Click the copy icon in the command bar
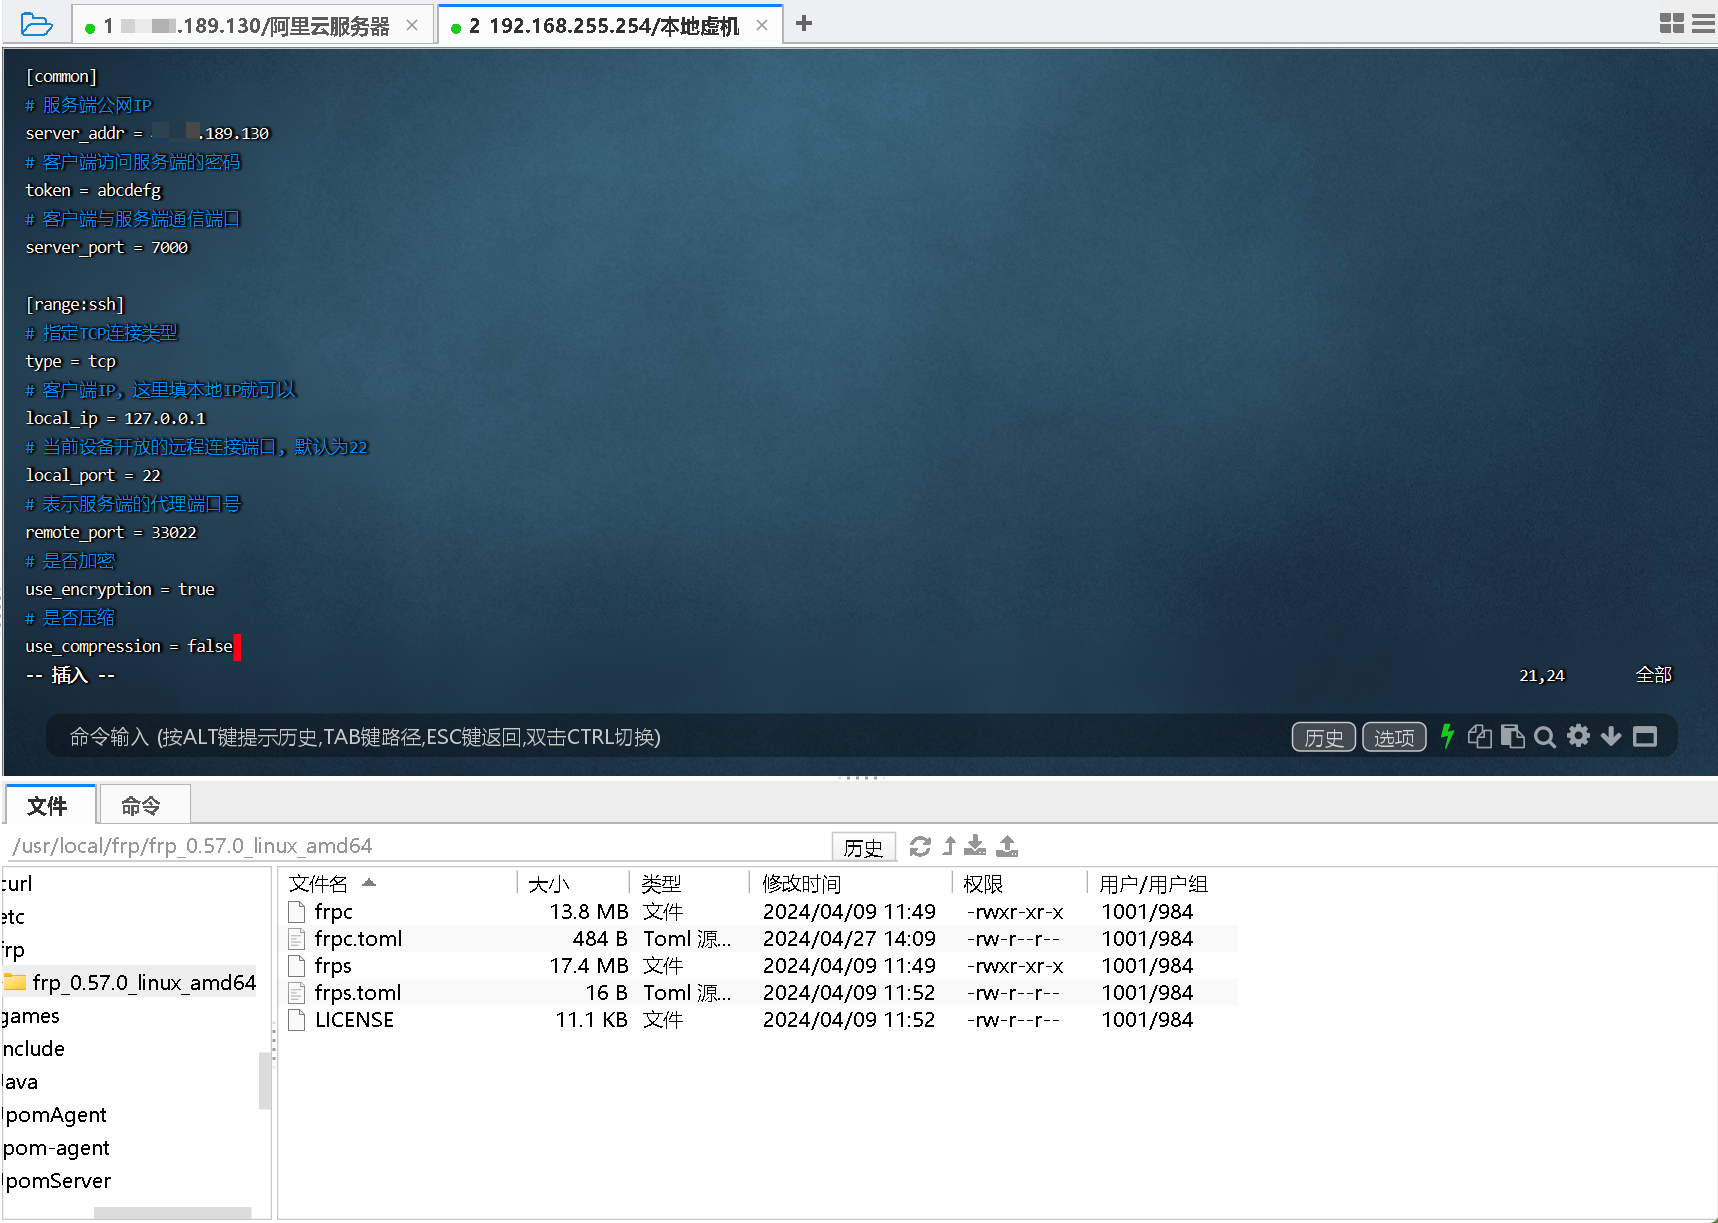Viewport: 1718px width, 1223px height. [1480, 737]
